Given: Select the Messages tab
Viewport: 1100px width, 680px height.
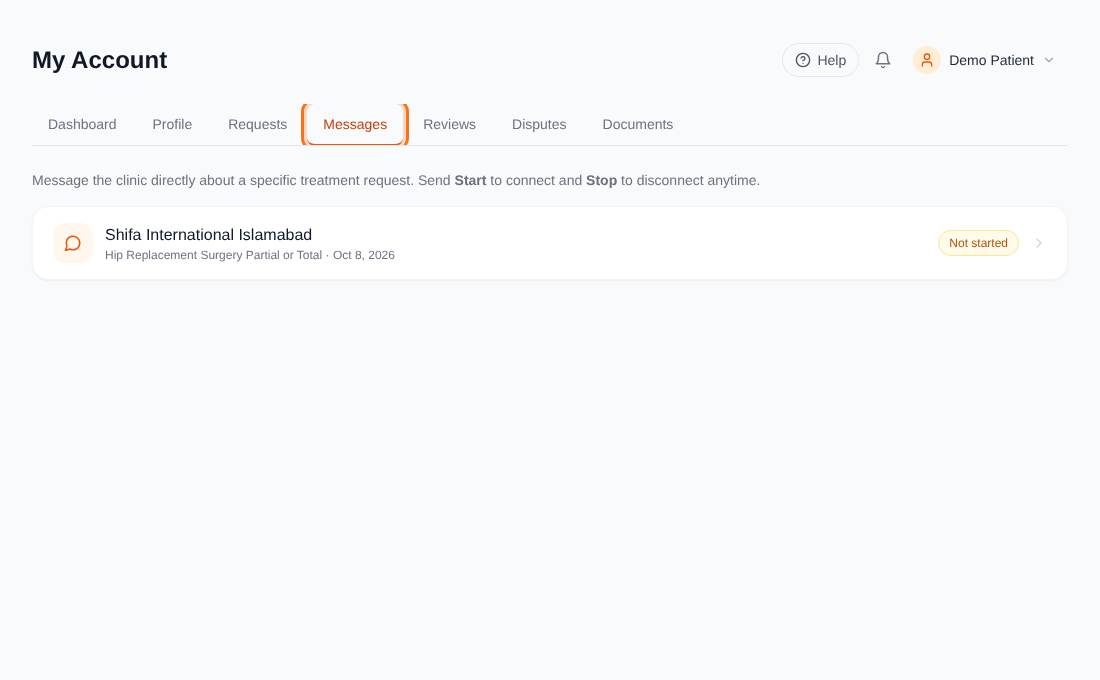Looking at the screenshot, I should tap(355, 124).
